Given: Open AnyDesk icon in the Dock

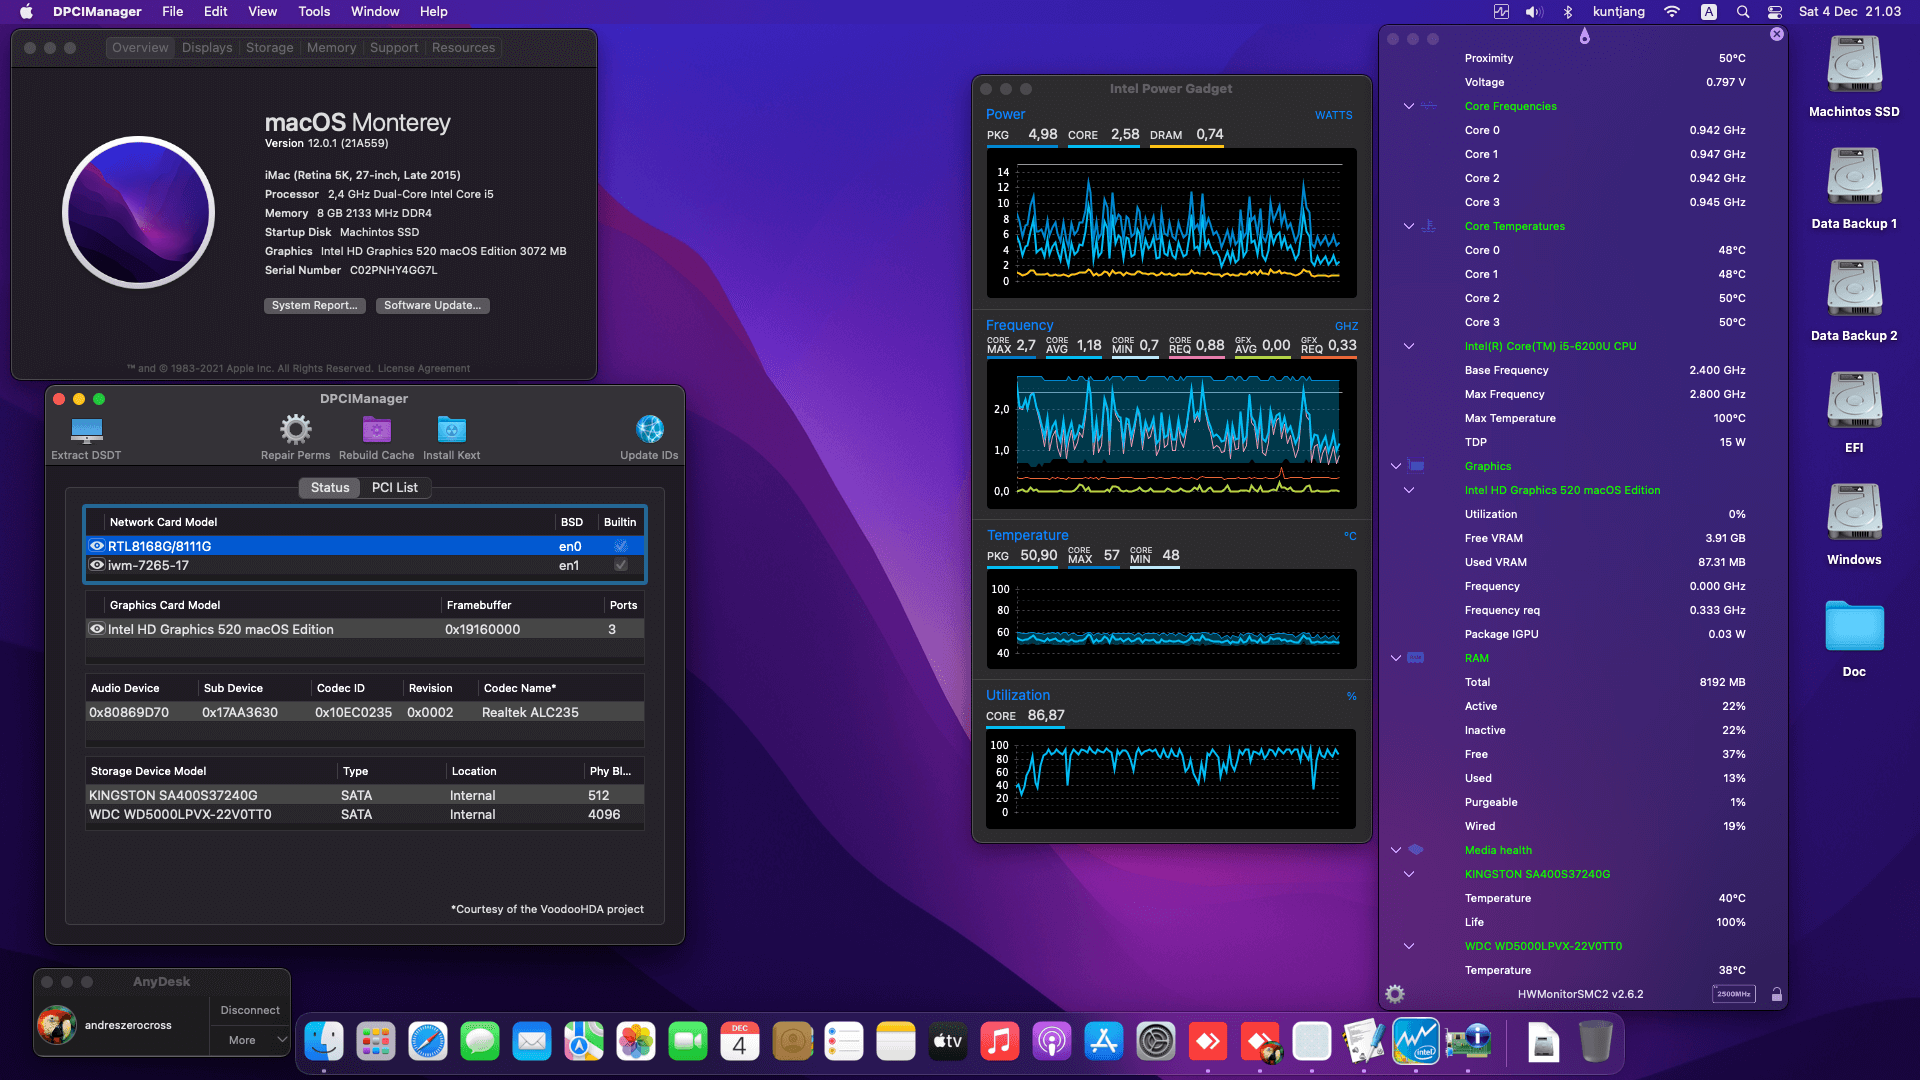Looking at the screenshot, I should tap(1208, 1042).
